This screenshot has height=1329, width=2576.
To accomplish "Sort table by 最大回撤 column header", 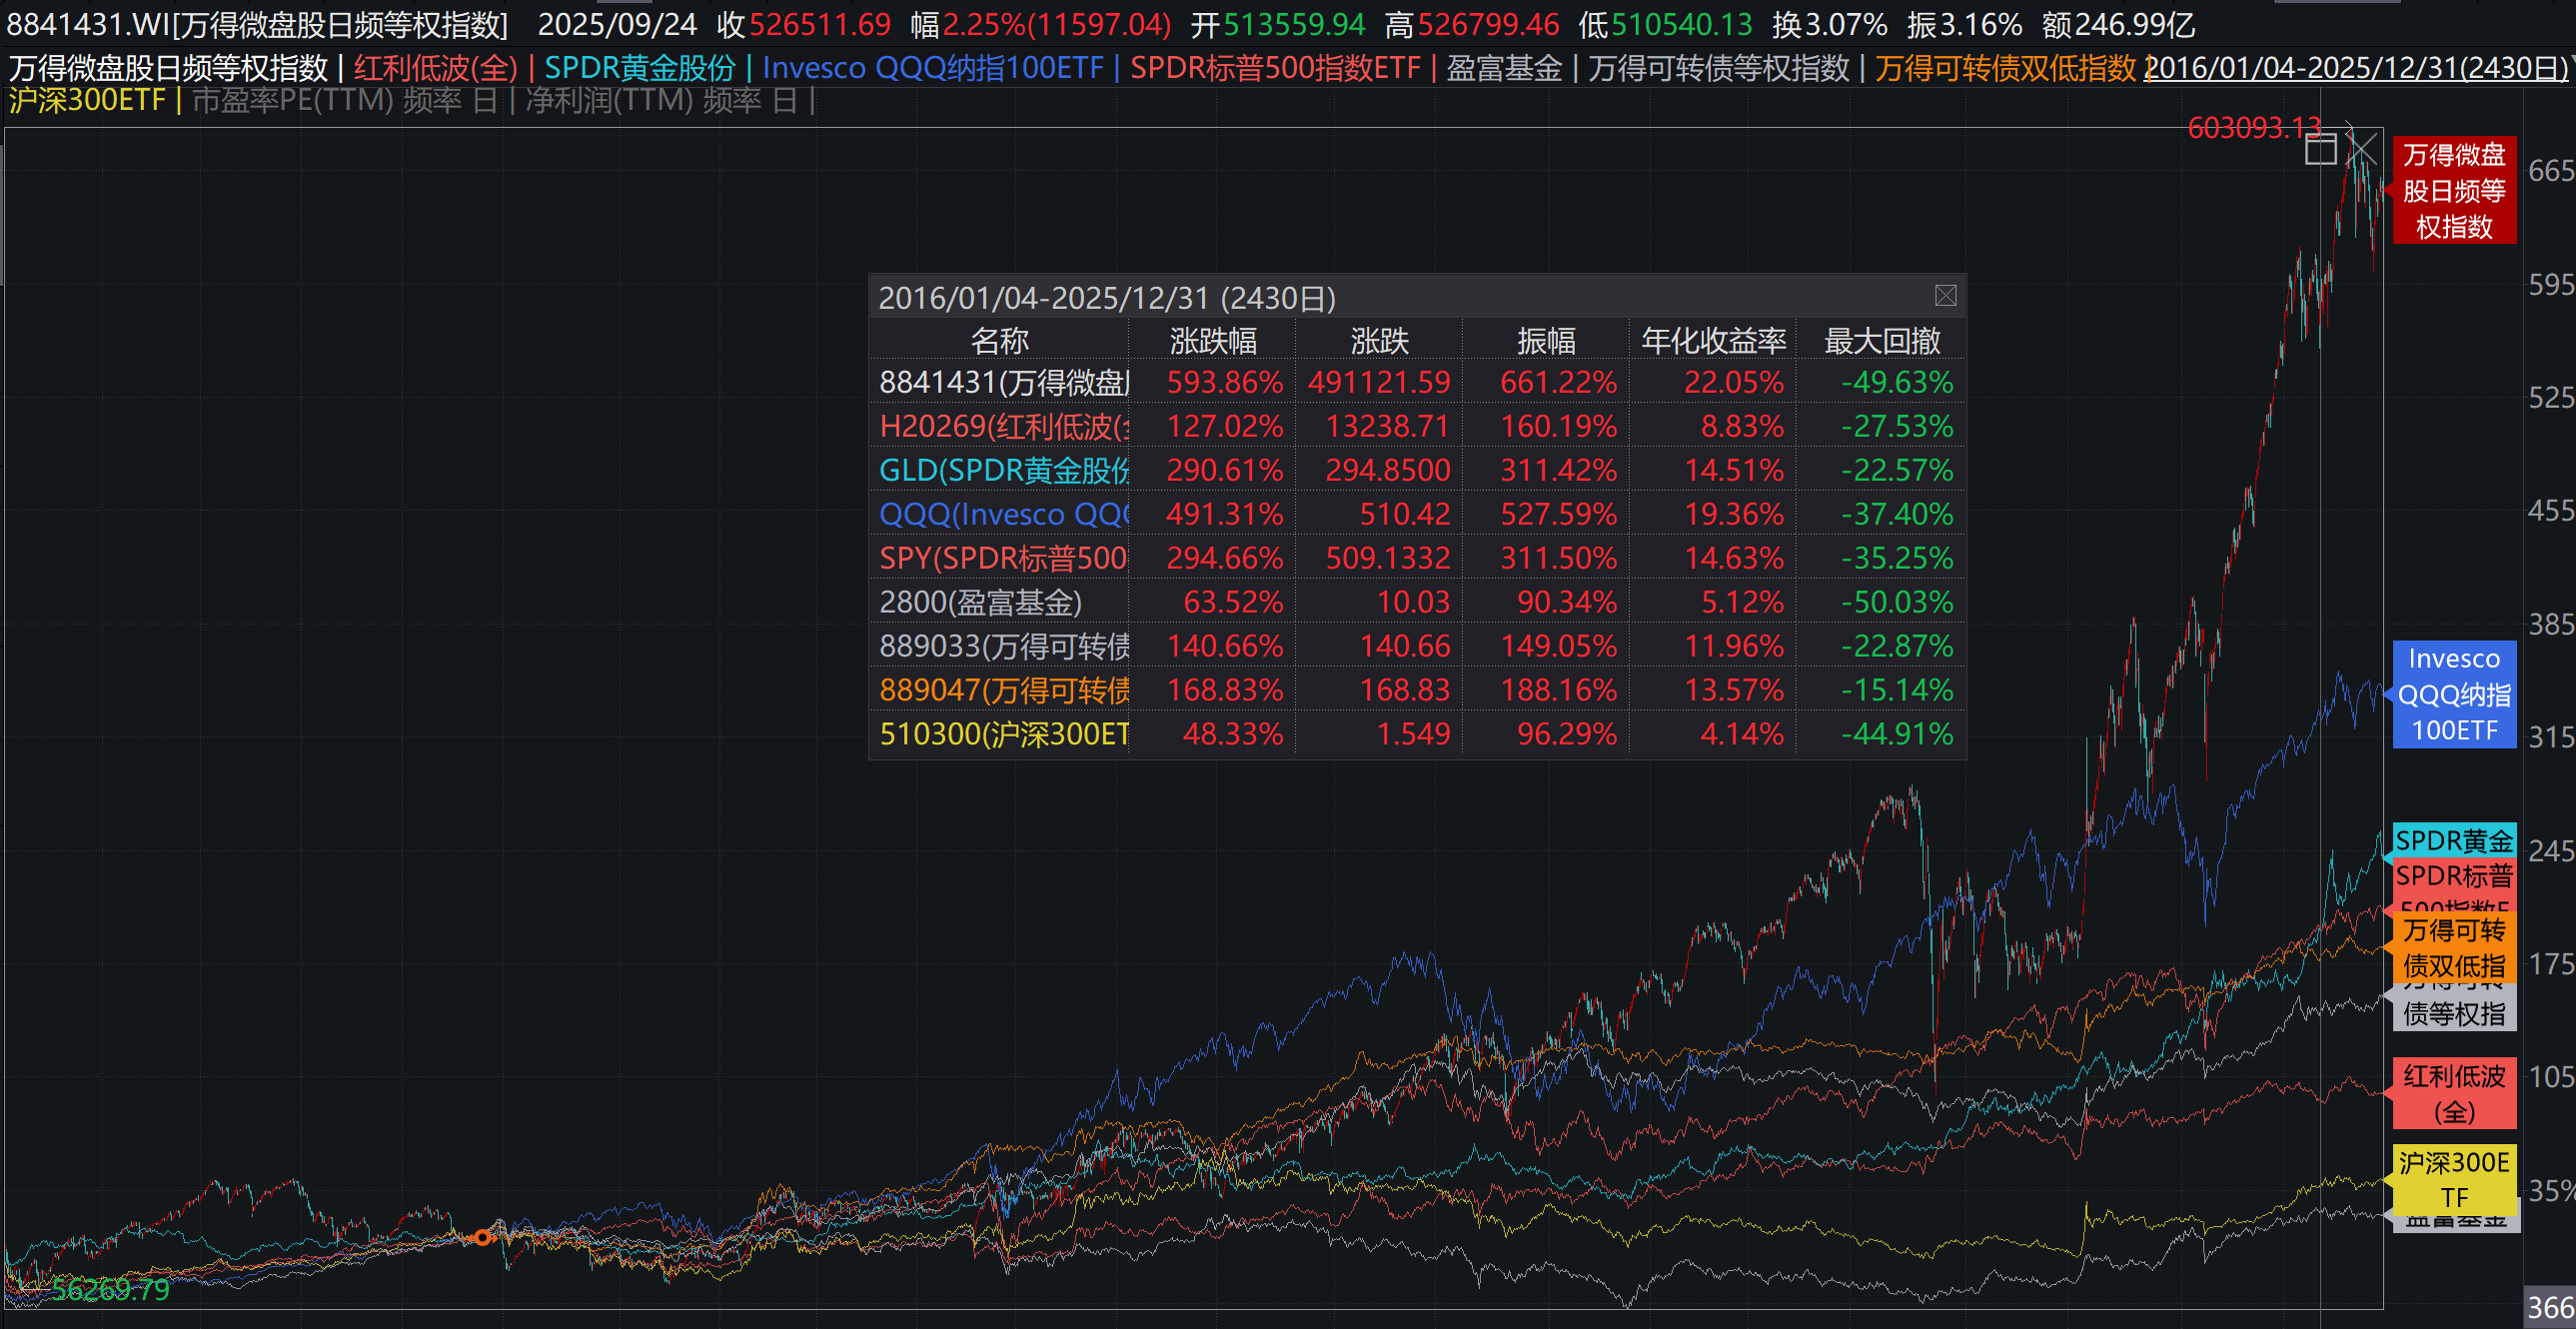I will pos(1881,341).
